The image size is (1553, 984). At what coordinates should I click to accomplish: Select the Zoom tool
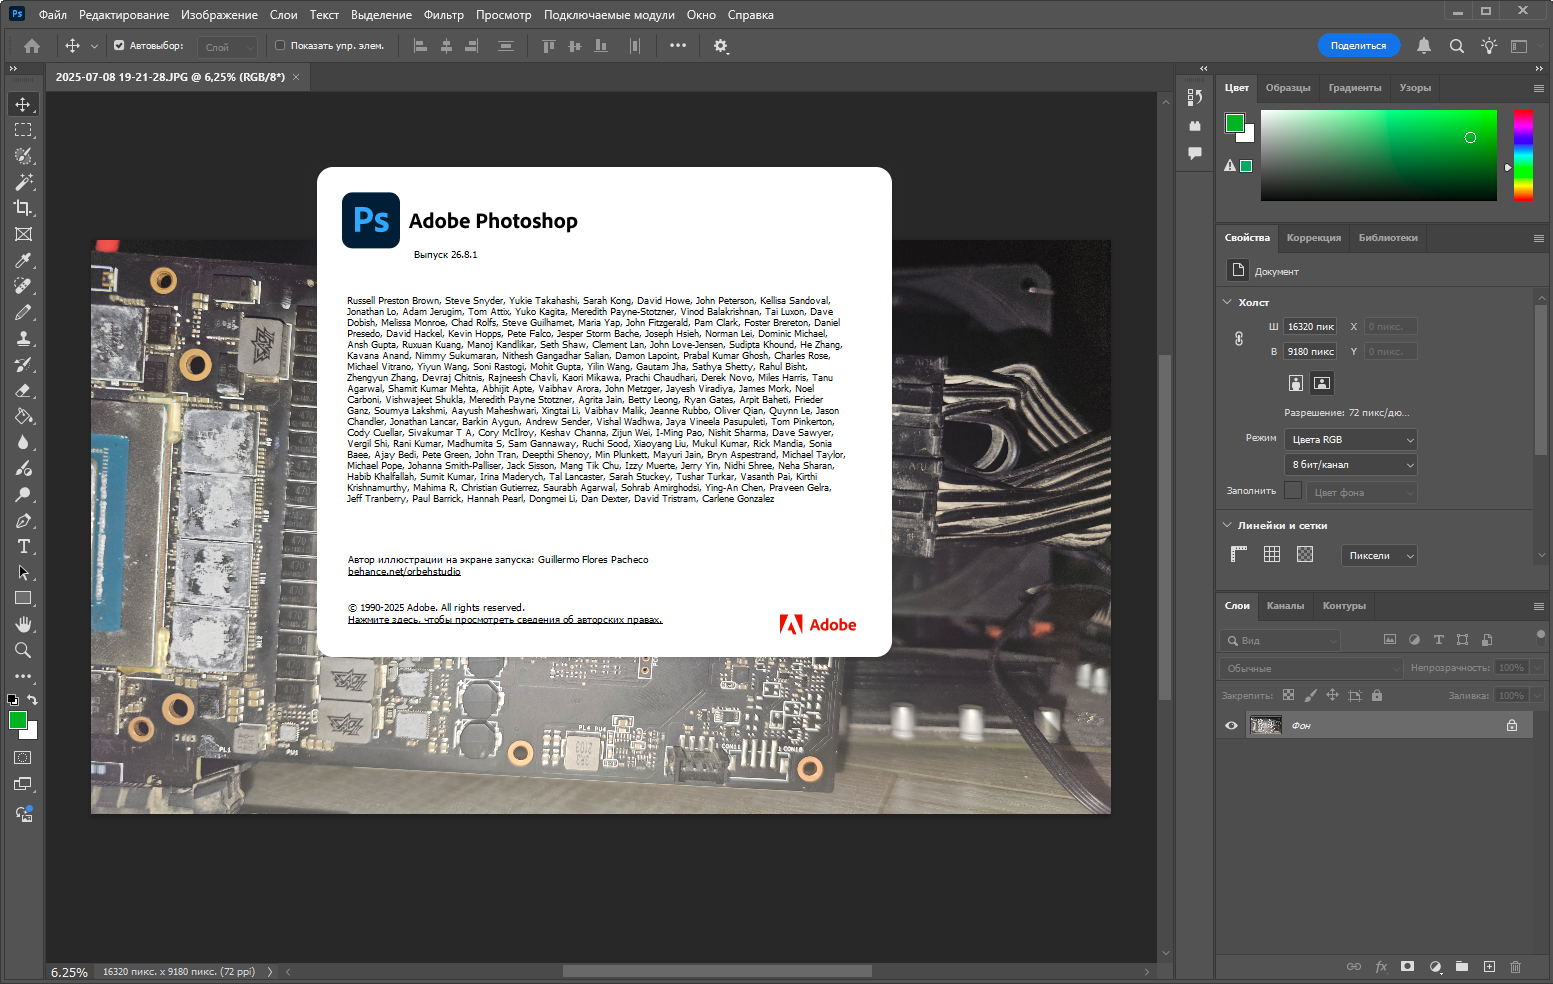[x=23, y=650]
